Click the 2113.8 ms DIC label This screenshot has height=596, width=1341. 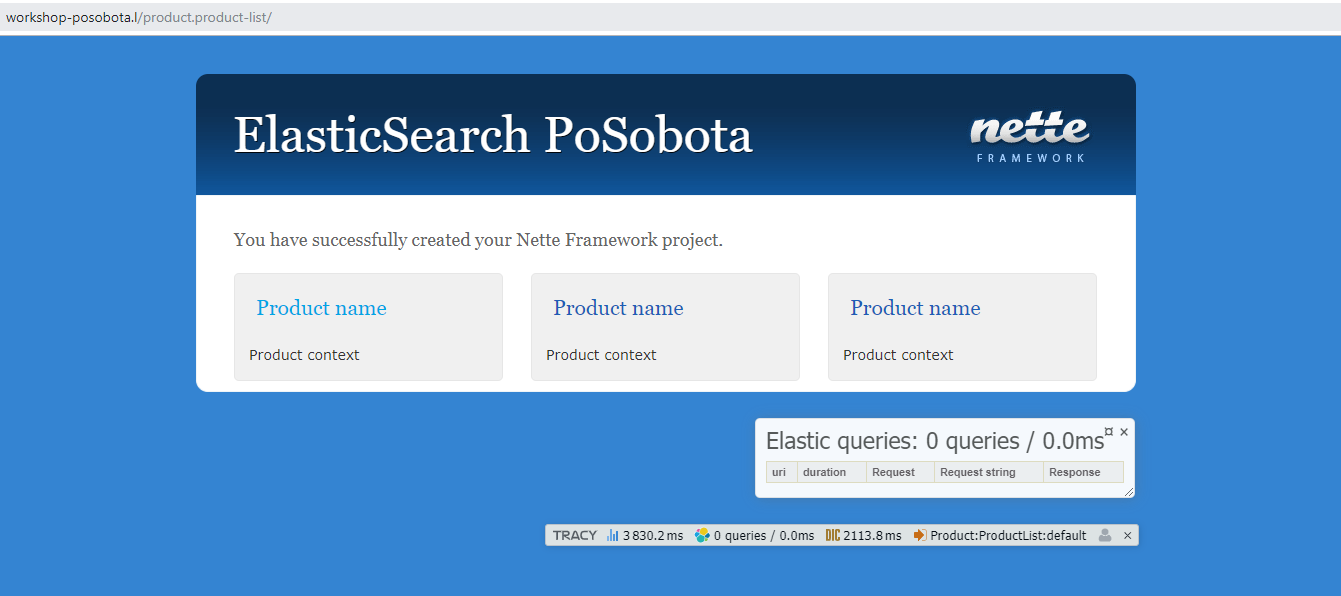[872, 536]
